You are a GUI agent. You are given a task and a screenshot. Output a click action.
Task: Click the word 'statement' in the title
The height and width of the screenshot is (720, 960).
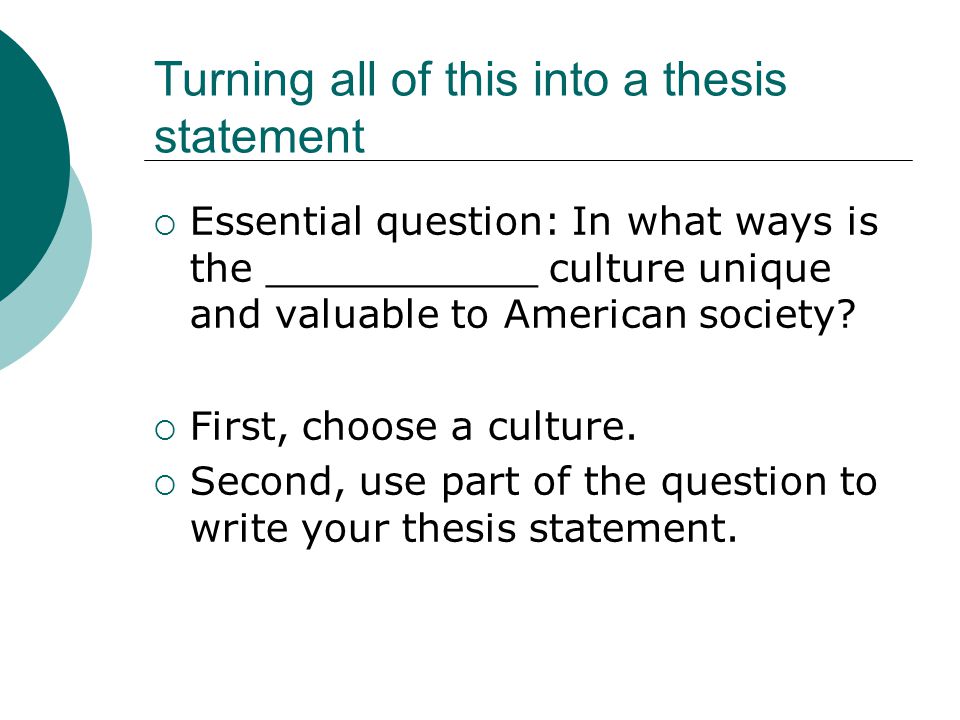tap(260, 136)
